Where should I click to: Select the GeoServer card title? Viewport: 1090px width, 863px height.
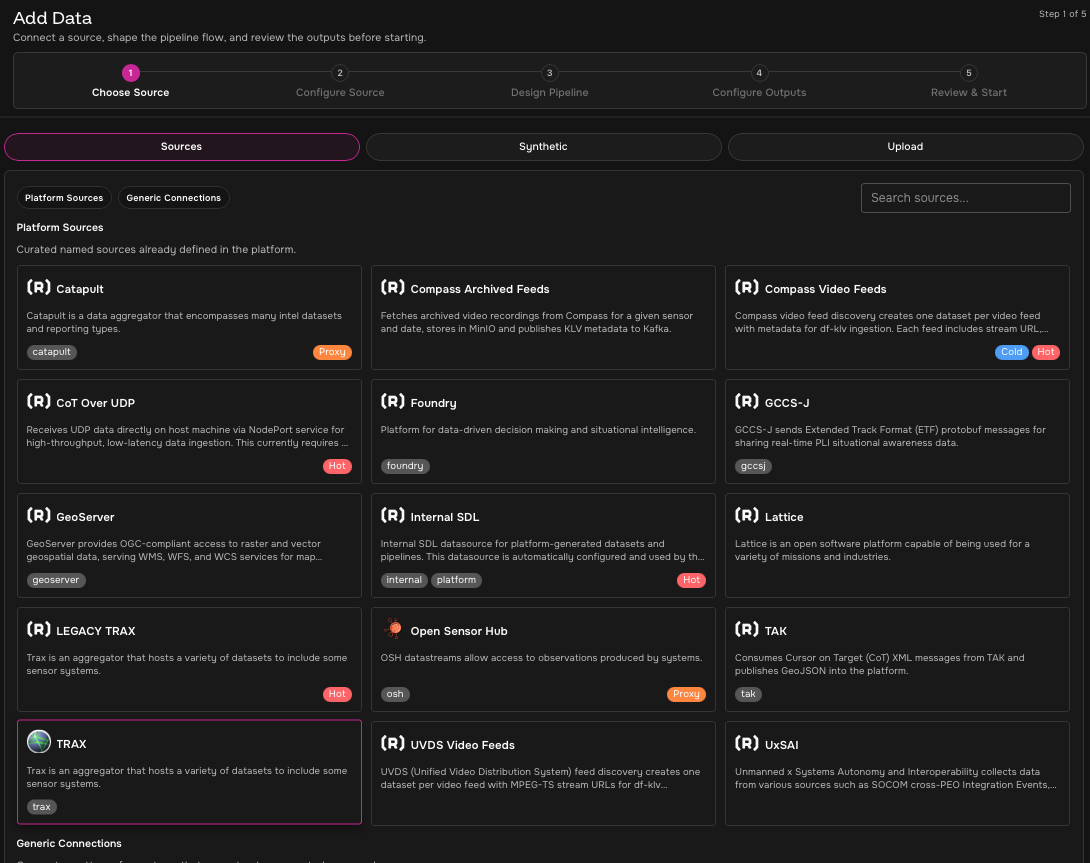(x=85, y=517)
